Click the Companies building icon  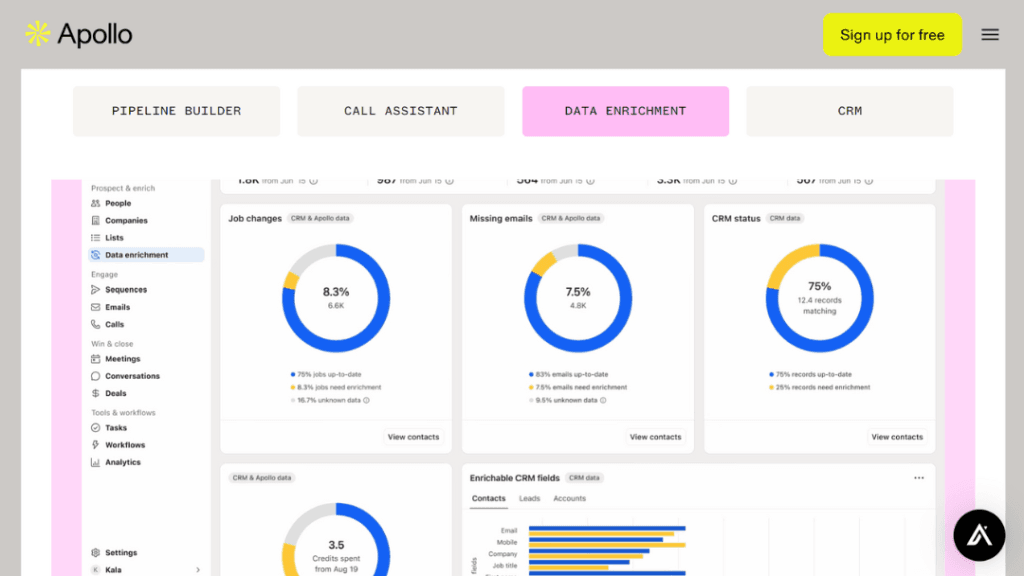coord(95,221)
